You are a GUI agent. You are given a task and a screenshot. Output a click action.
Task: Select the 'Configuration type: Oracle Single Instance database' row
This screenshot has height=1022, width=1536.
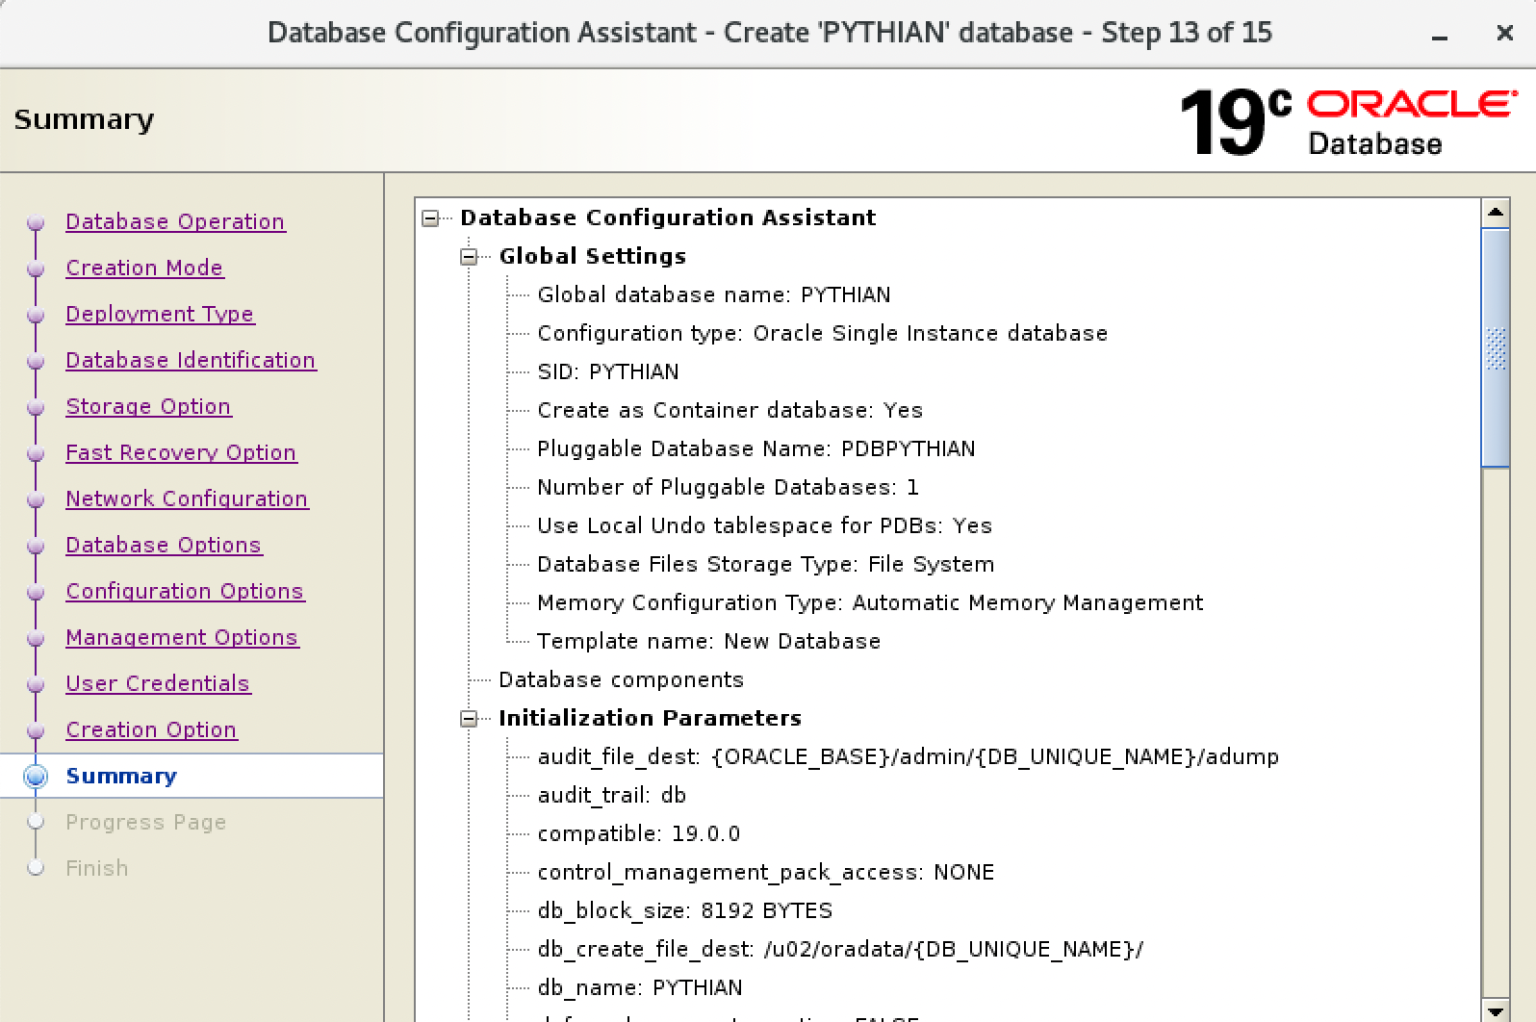[822, 333]
